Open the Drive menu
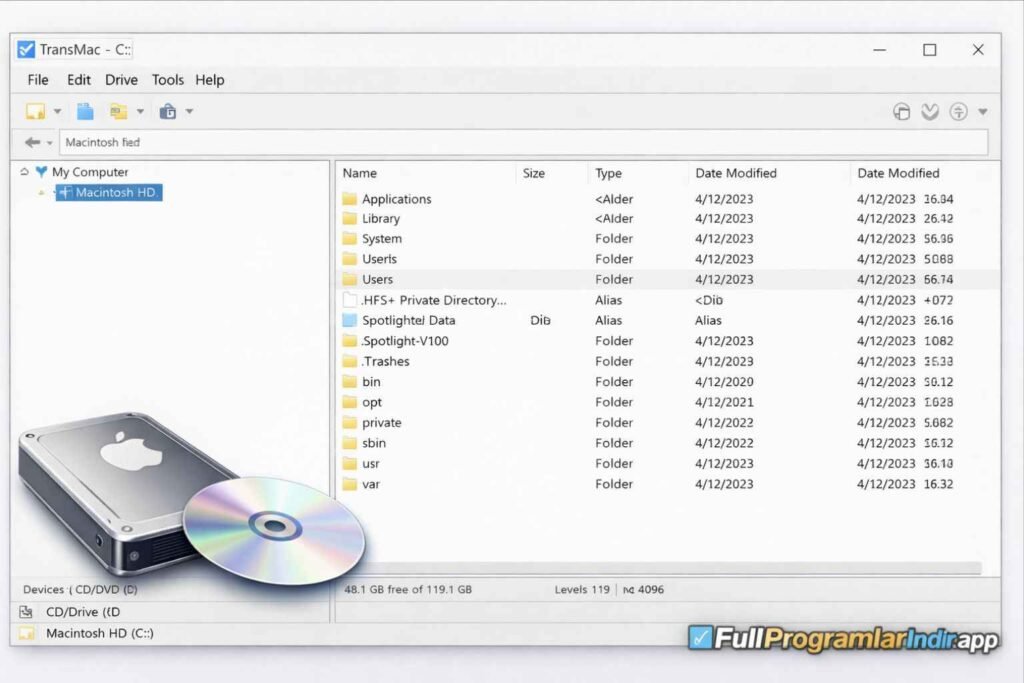This screenshot has width=1024, height=683. 121,80
